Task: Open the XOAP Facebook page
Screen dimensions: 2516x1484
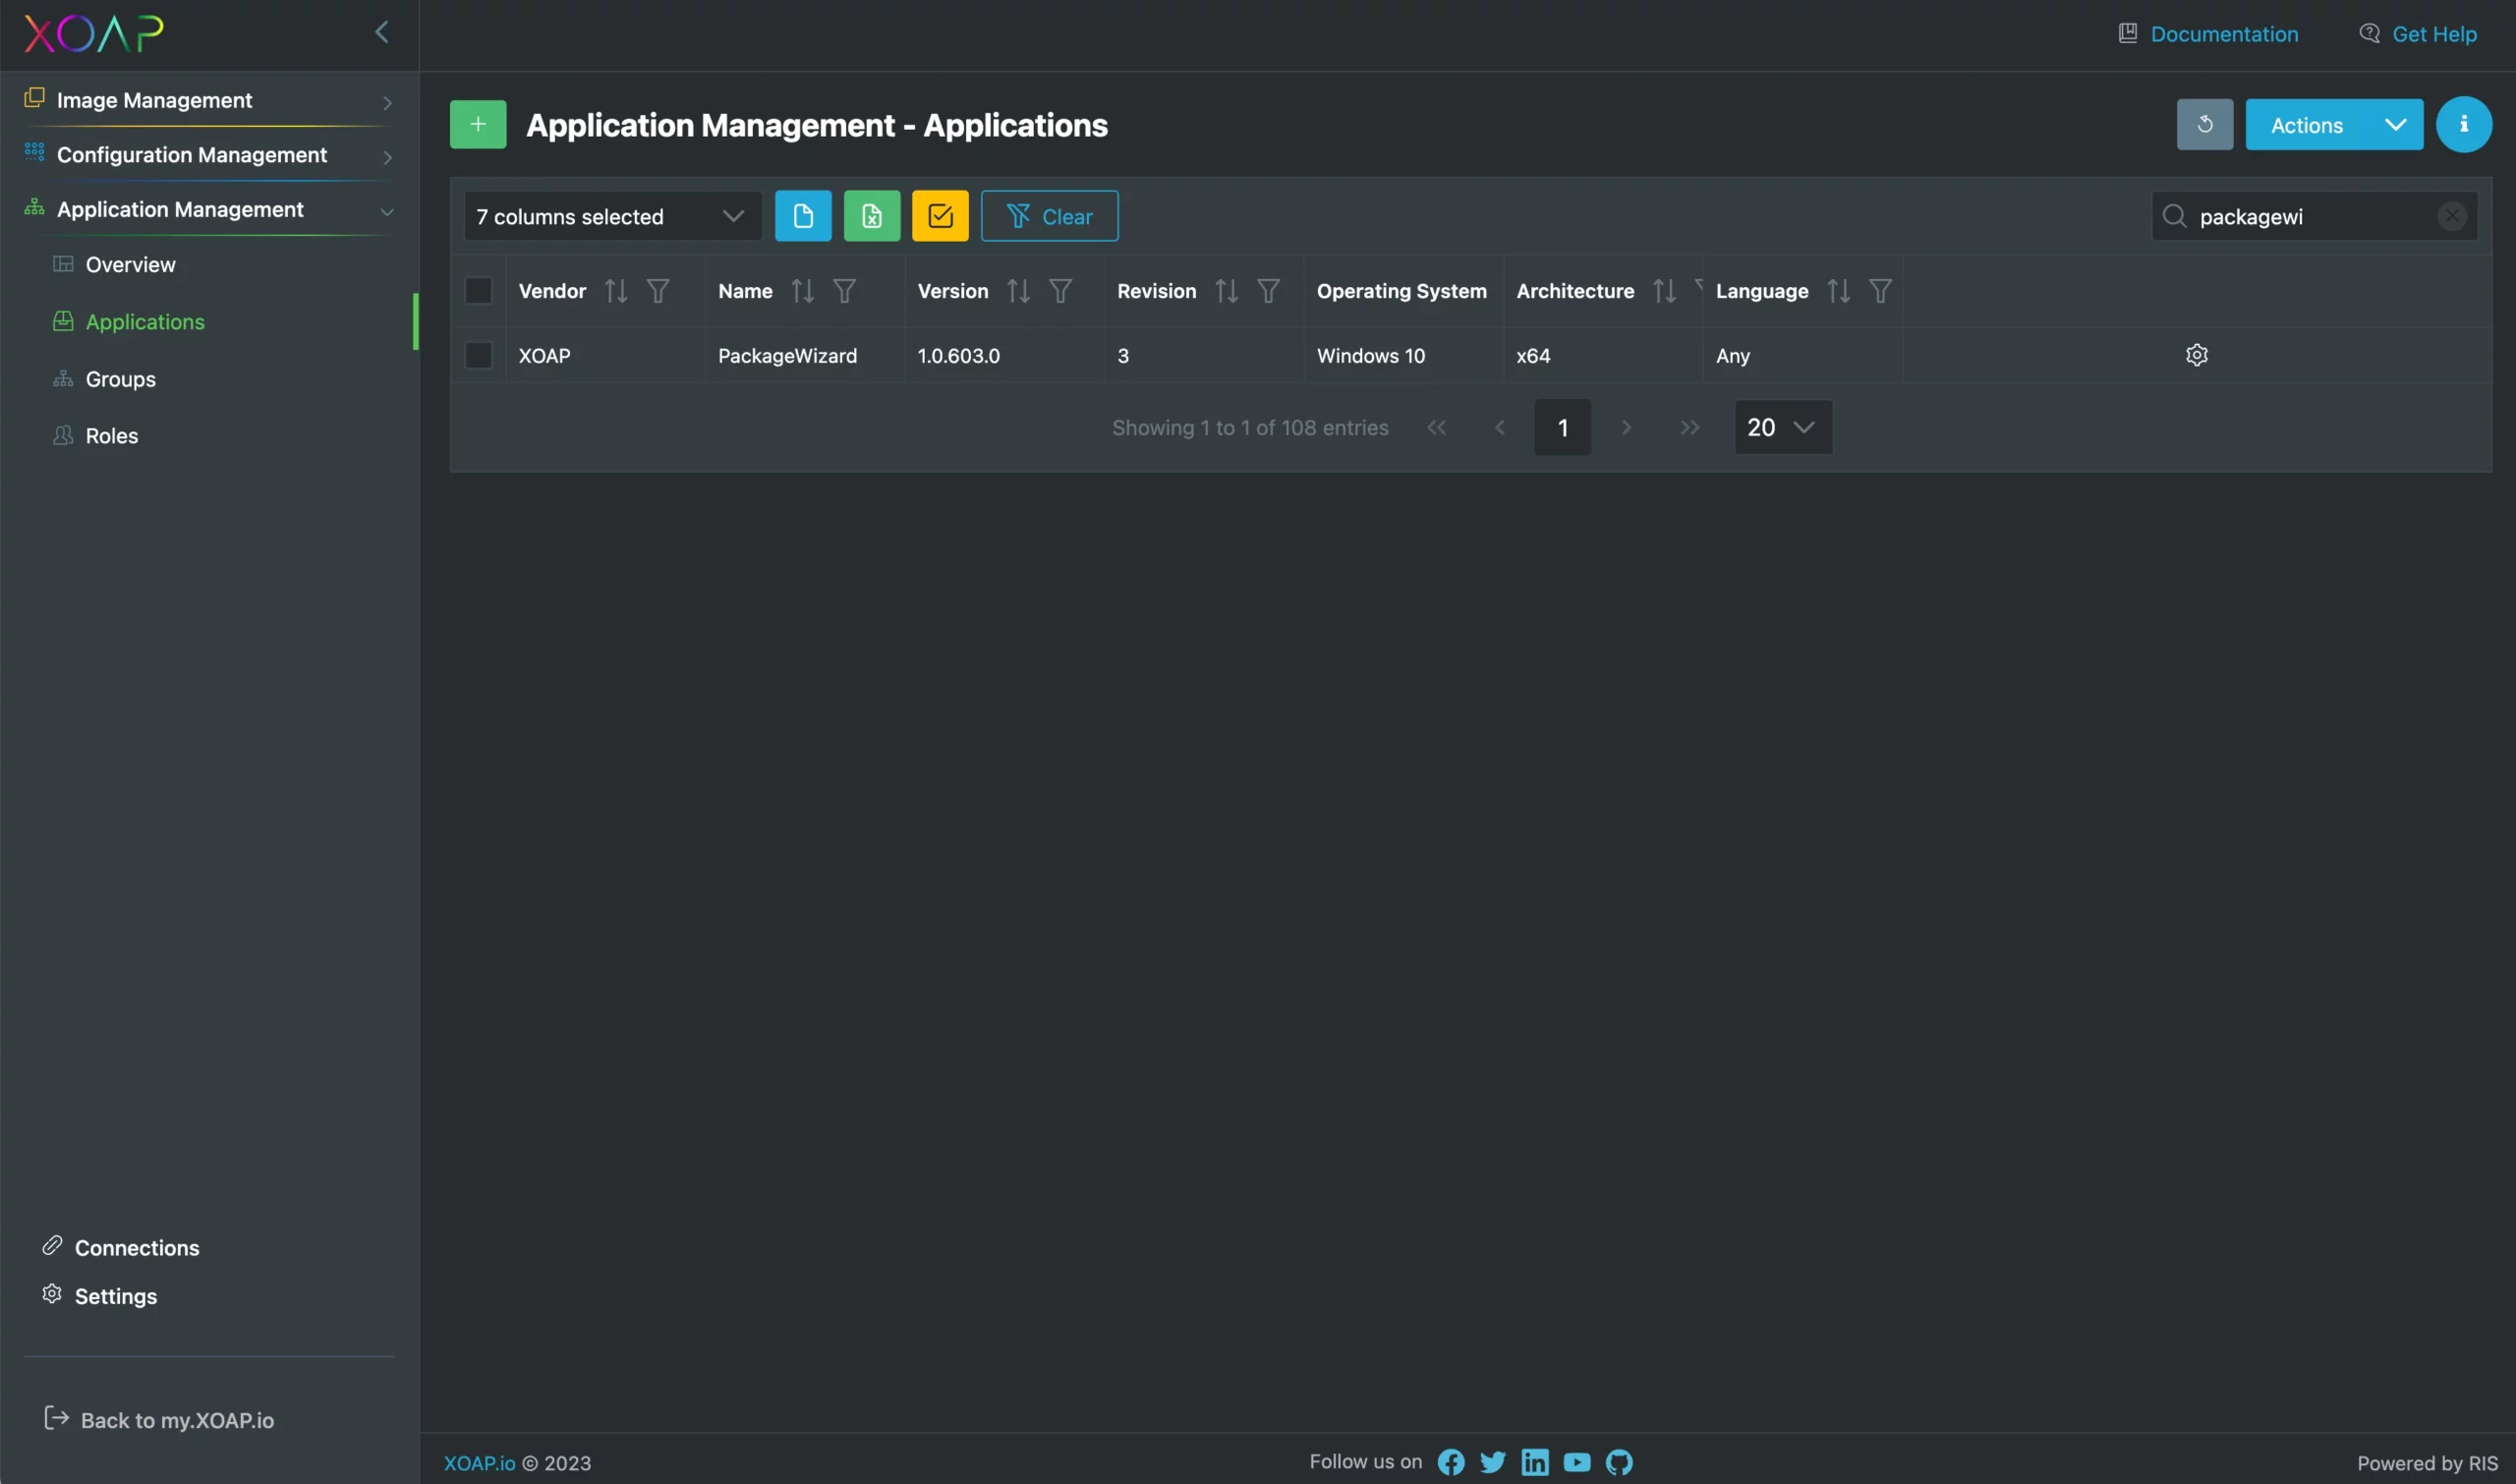Action: (1451, 1462)
